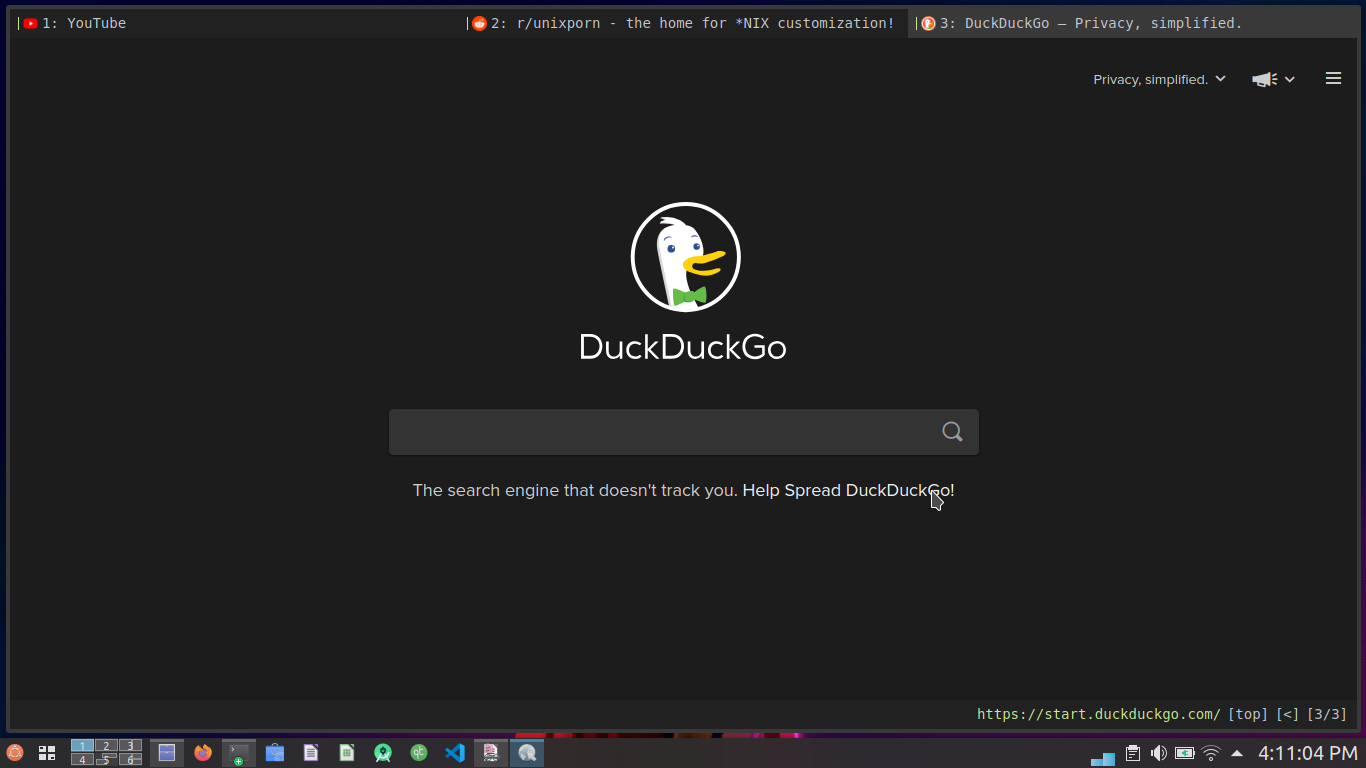Image resolution: width=1366 pixels, height=768 pixels.
Task: Open the volume control tray icon
Action: [x=1158, y=753]
